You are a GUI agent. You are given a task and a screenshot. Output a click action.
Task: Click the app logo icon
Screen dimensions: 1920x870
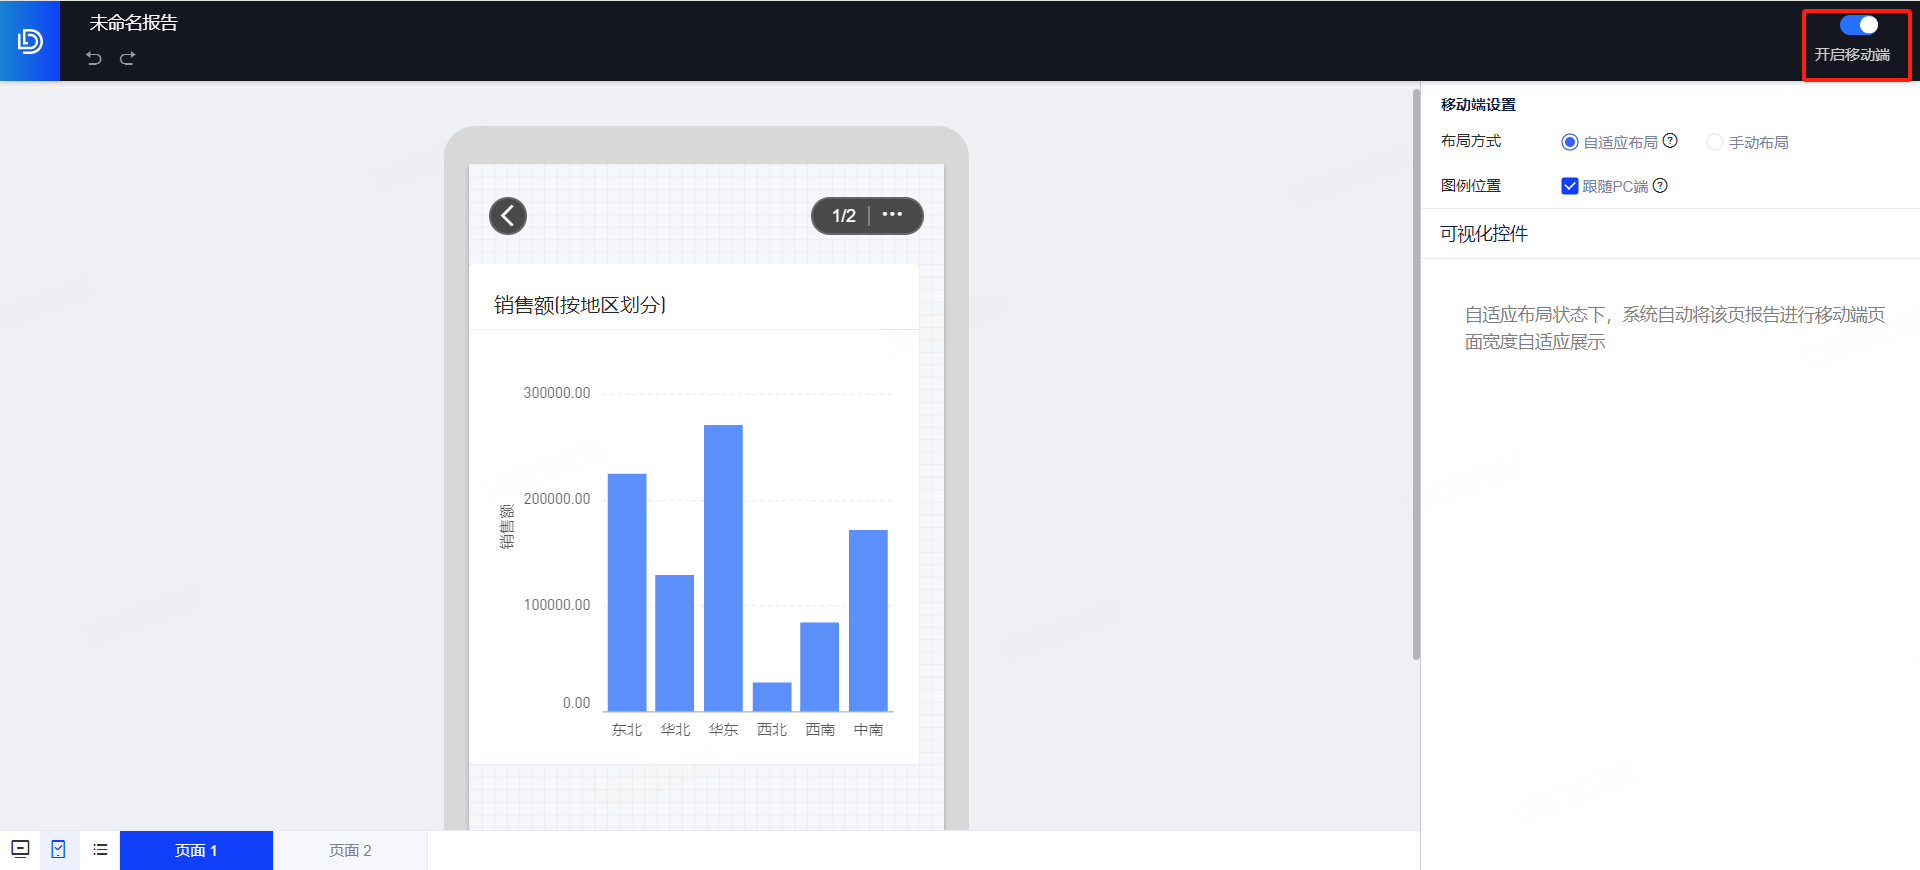(30, 41)
